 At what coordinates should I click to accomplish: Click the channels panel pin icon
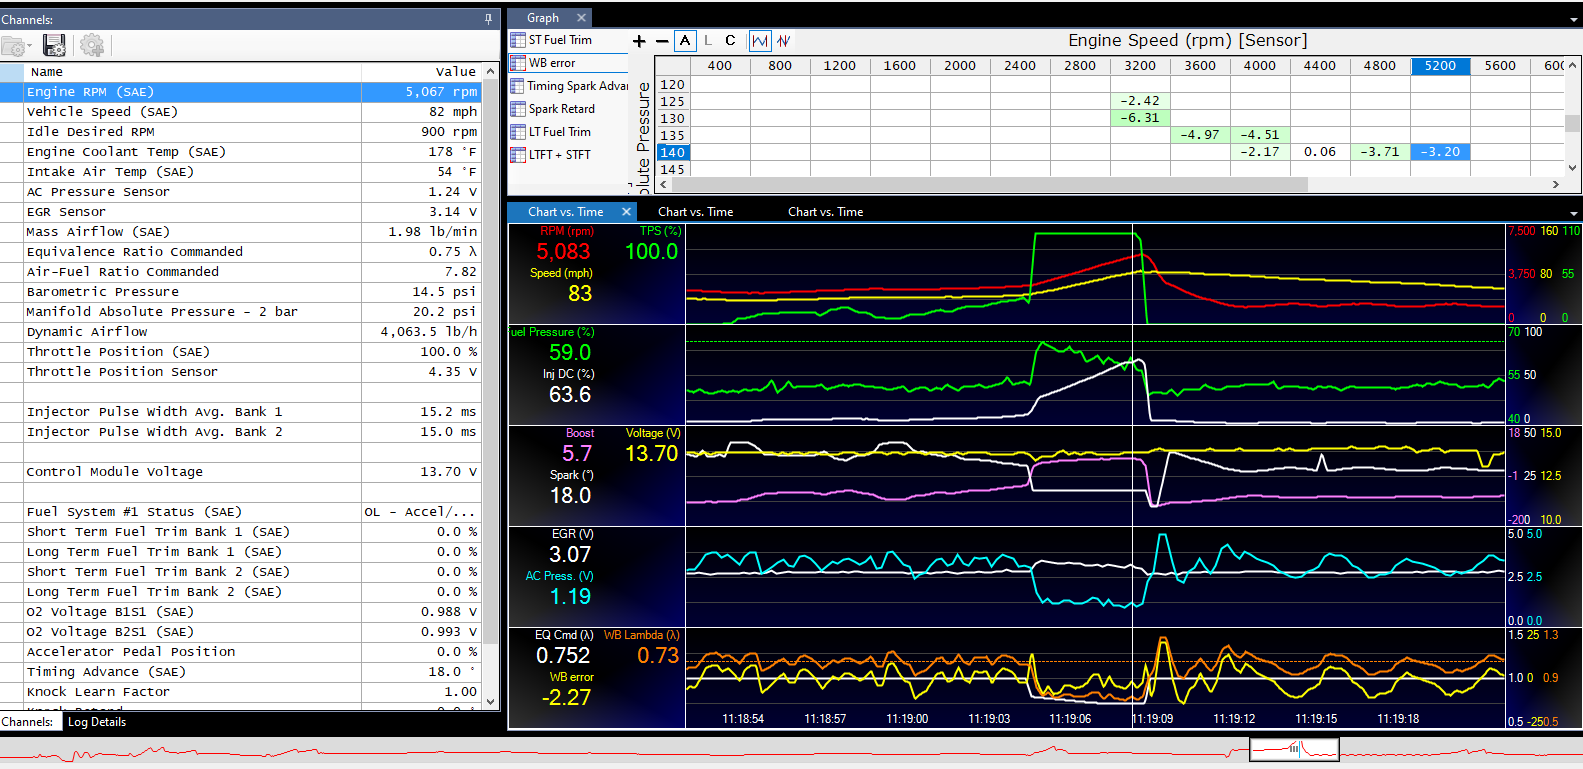[488, 19]
